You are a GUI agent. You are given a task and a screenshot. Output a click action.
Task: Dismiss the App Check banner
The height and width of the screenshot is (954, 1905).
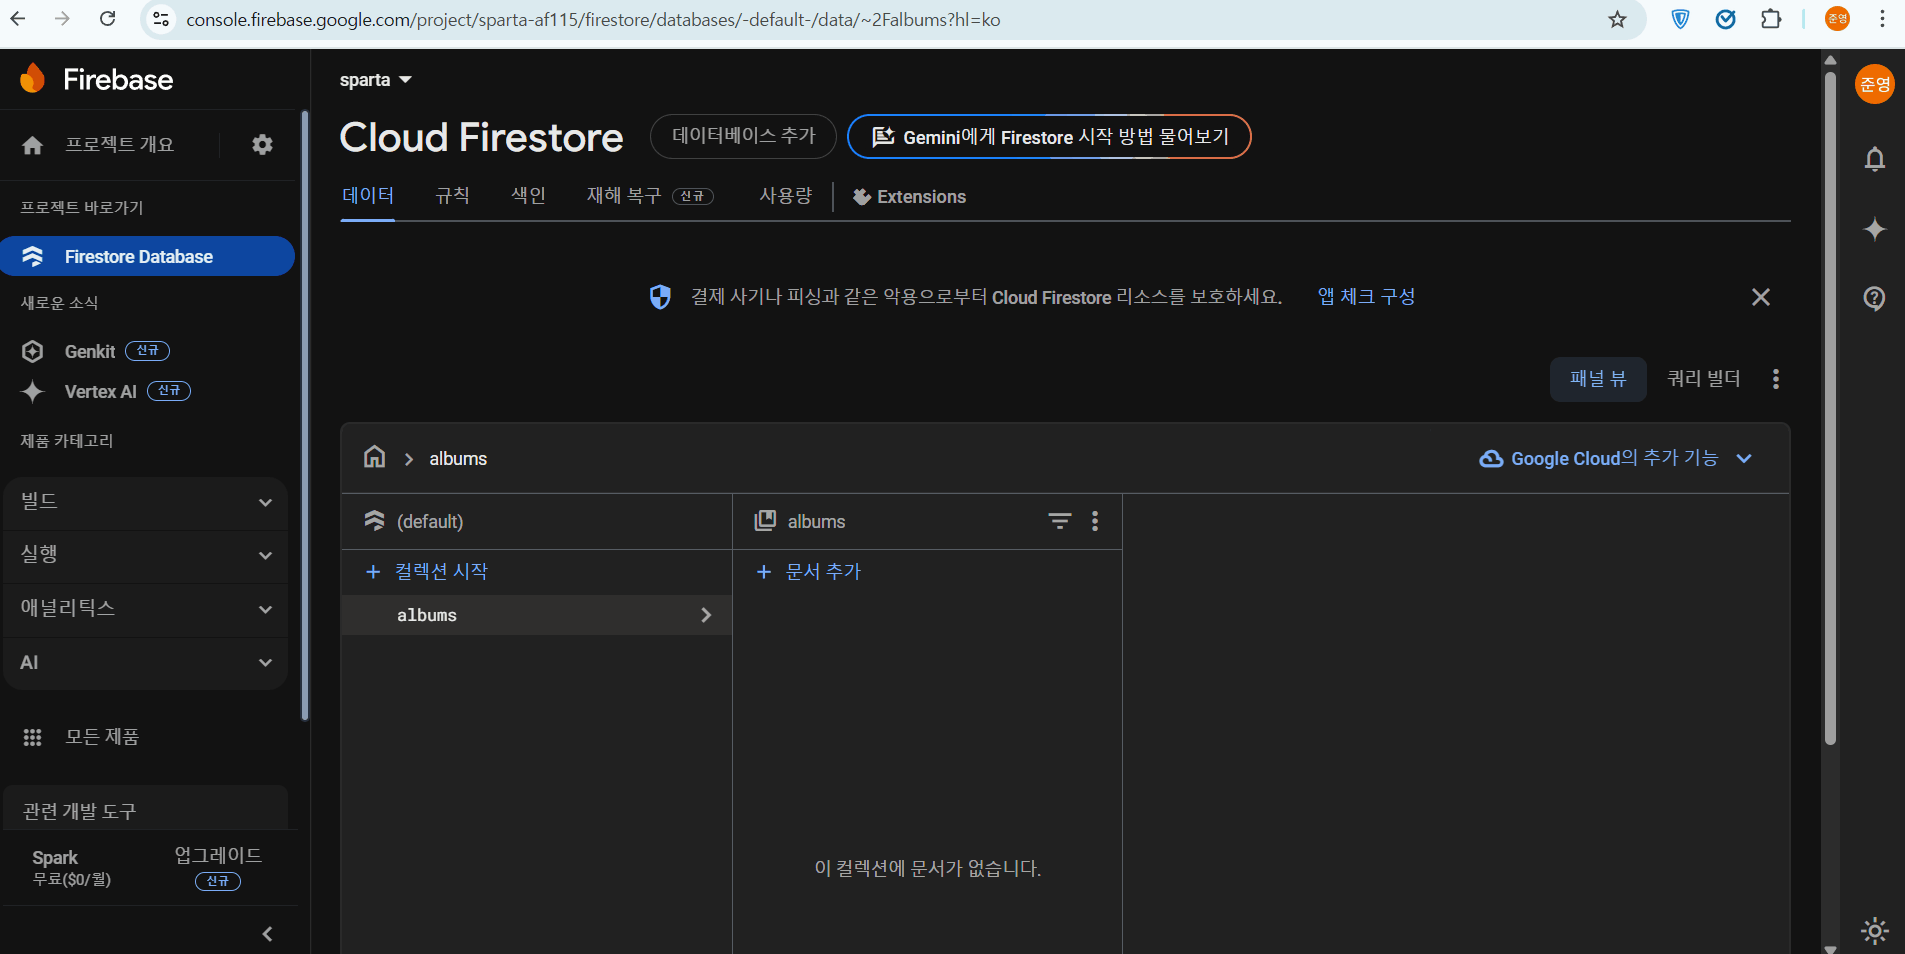(1761, 297)
